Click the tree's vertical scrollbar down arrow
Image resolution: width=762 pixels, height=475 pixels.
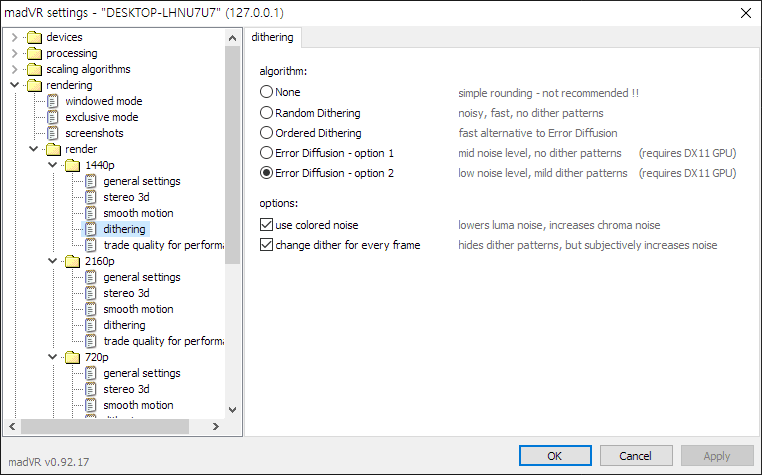pos(233,409)
